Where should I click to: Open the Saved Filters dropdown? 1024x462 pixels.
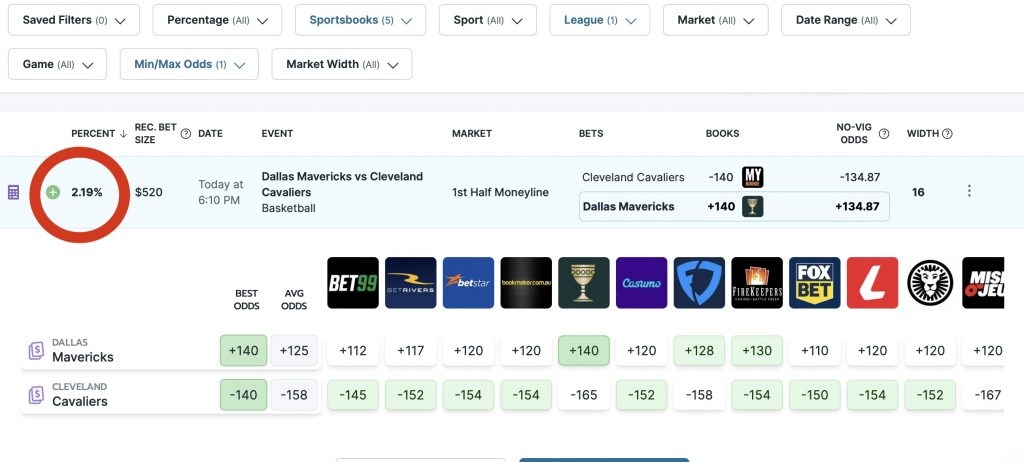tap(74, 20)
